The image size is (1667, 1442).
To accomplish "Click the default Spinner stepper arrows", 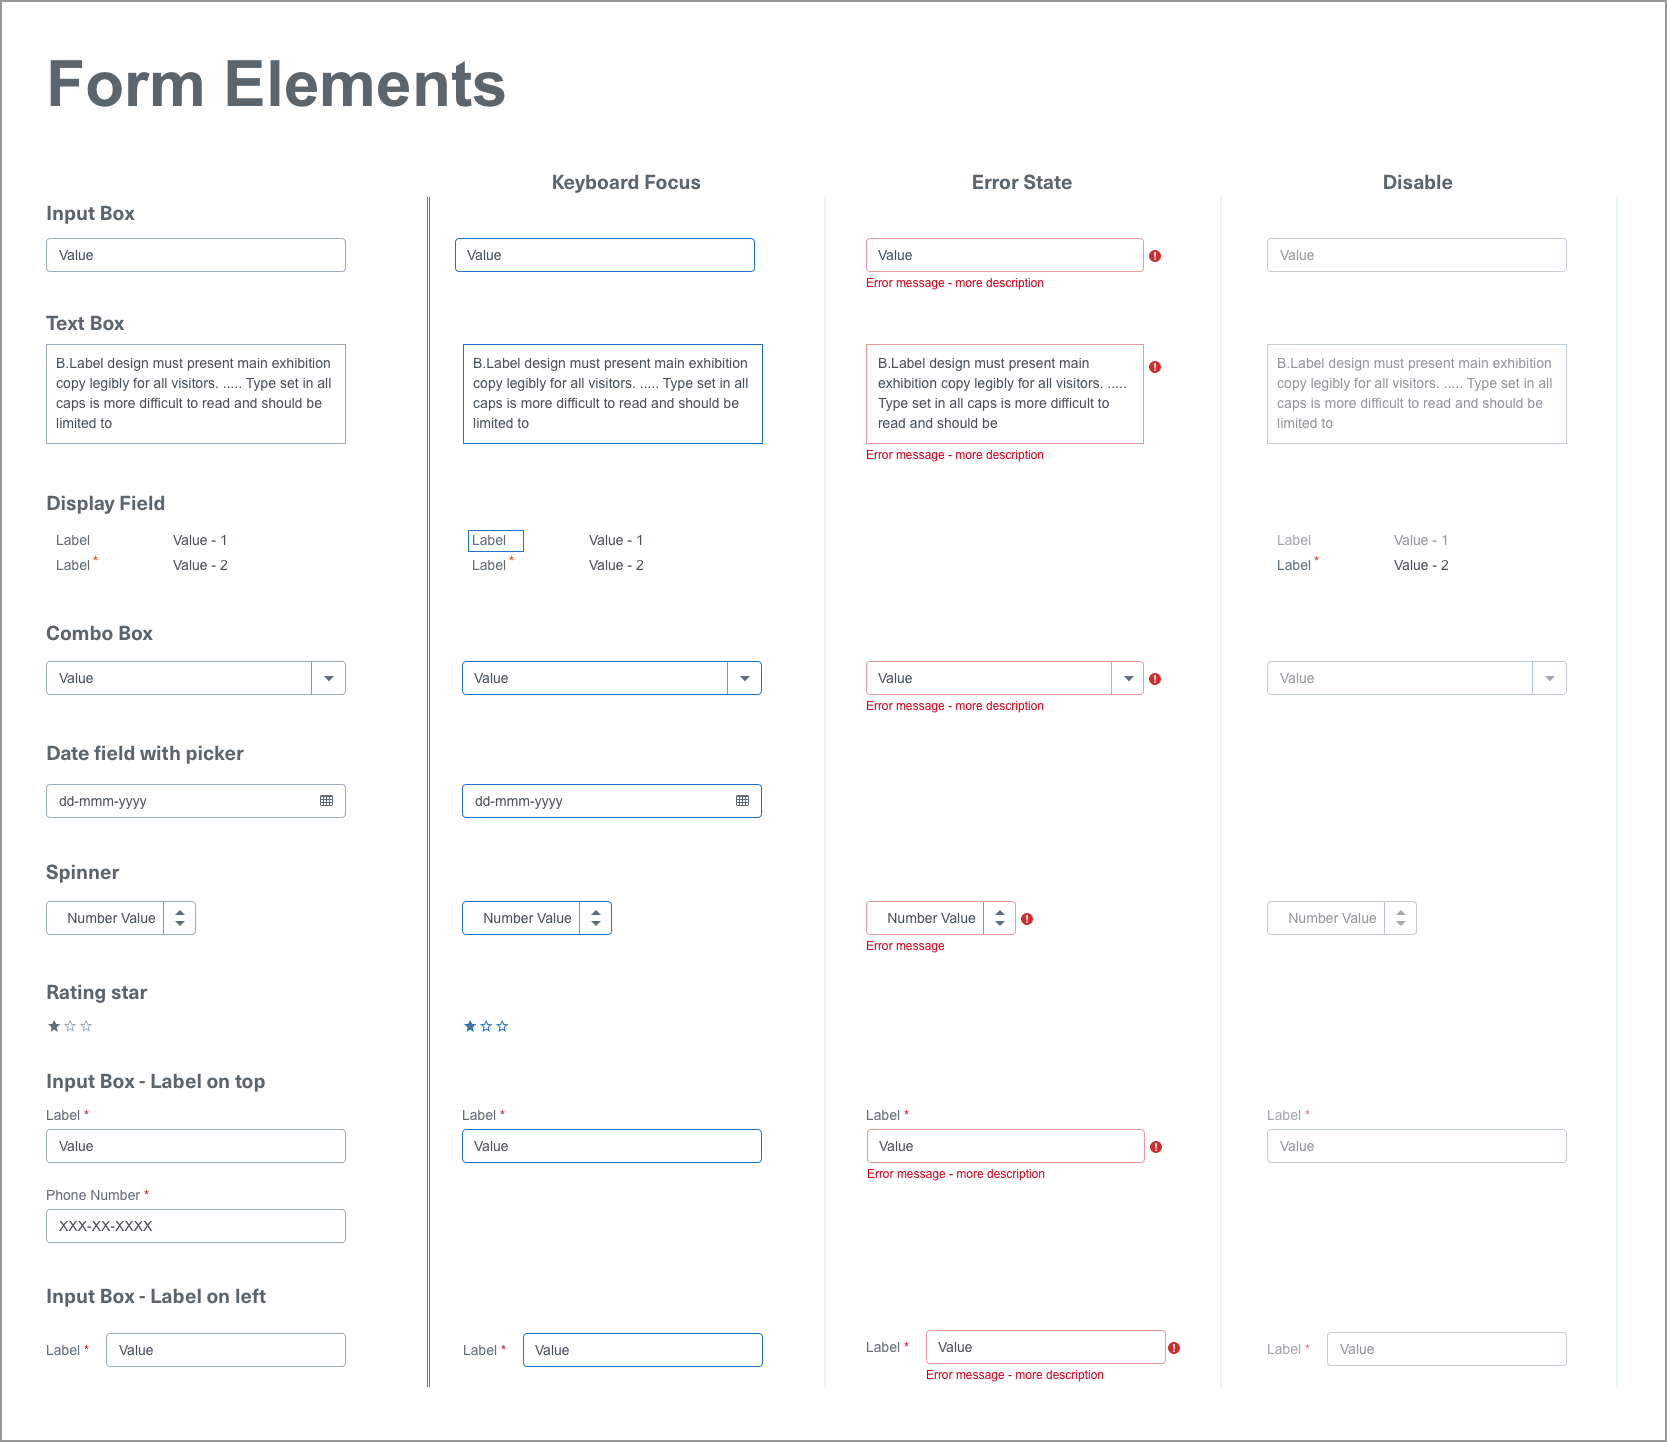I will coord(180,918).
